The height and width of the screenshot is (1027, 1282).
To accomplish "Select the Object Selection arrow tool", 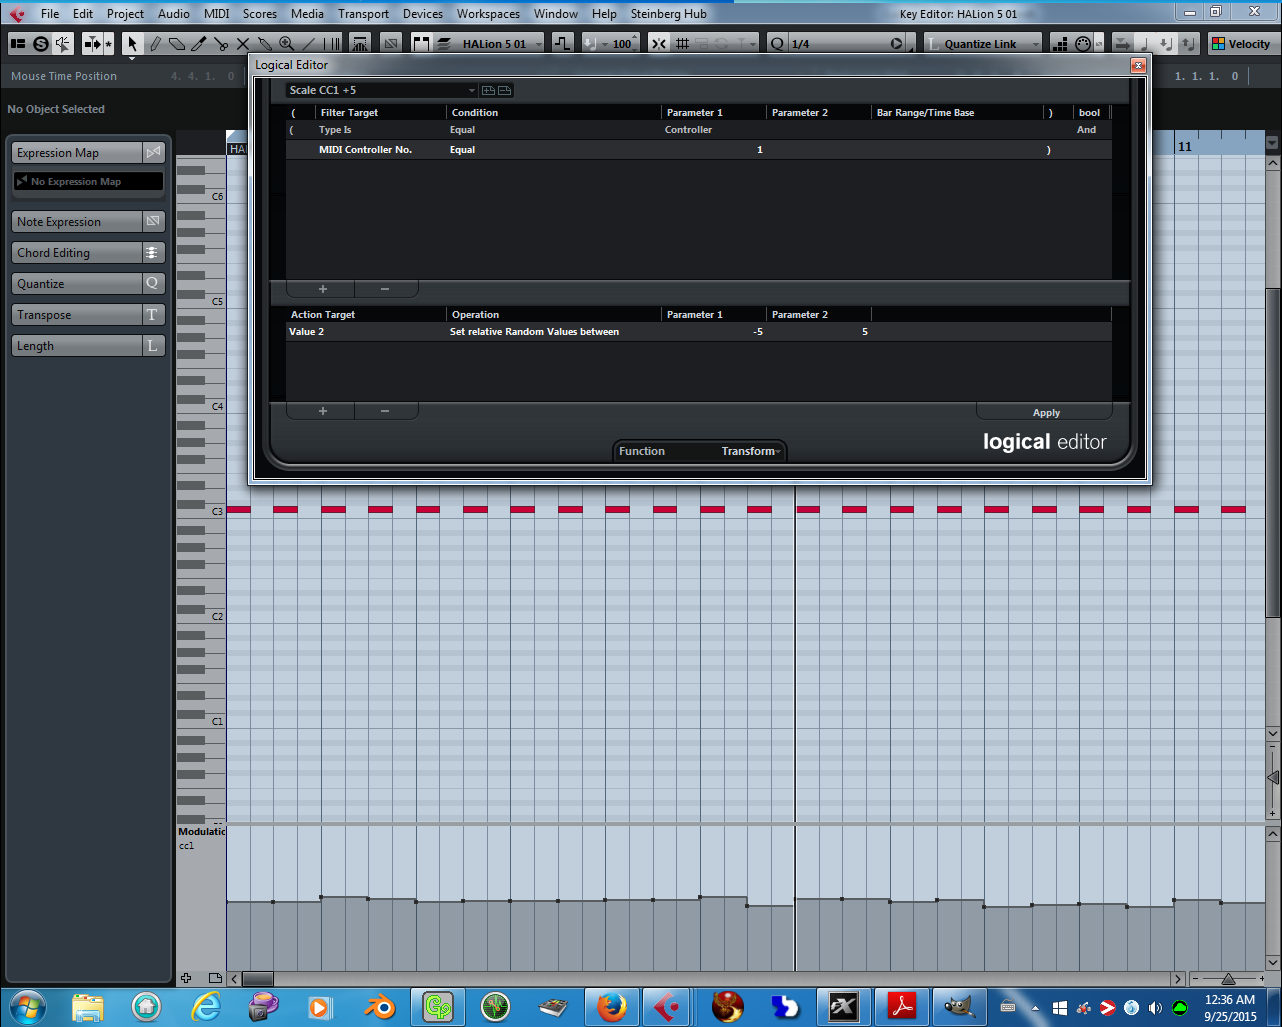I will [x=132, y=44].
